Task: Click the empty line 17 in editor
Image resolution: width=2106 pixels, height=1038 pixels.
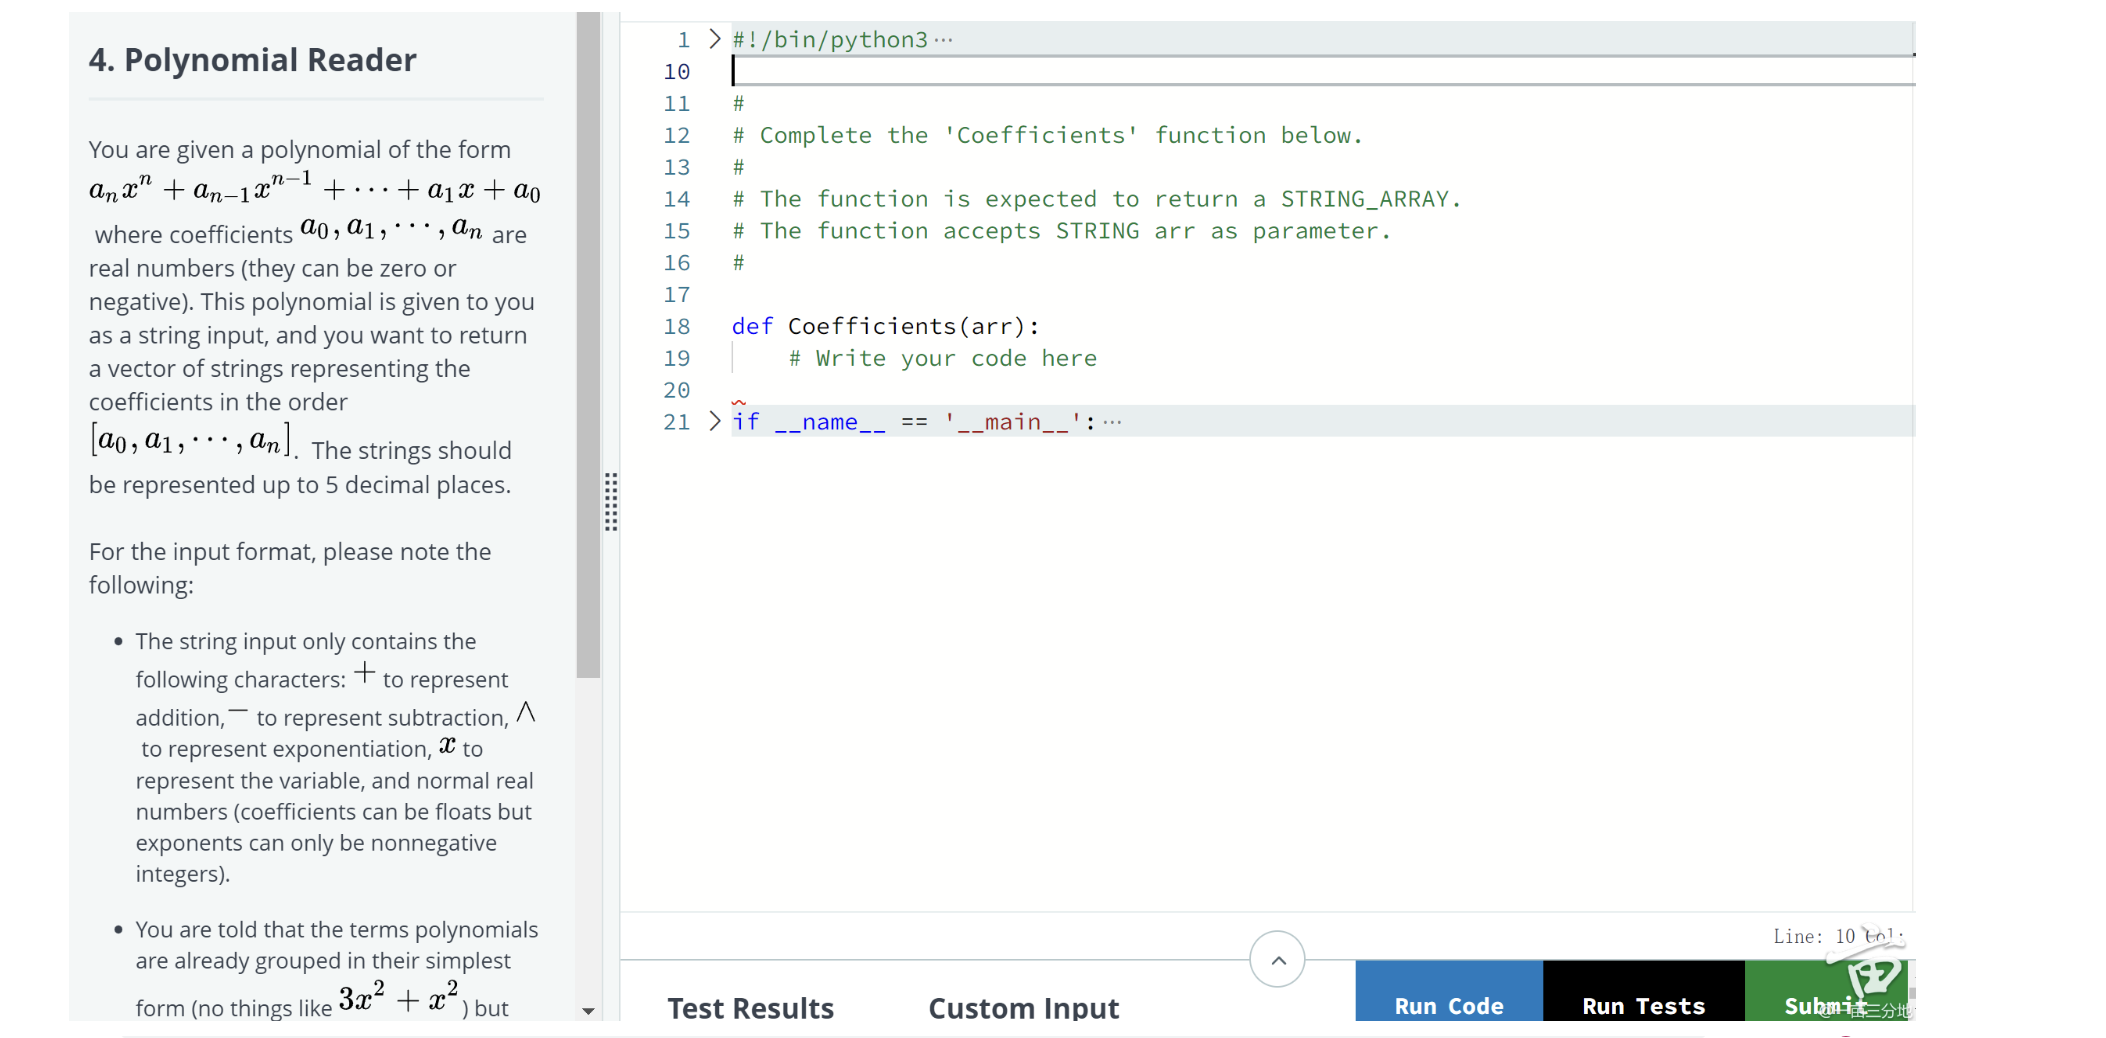Action: (1322, 294)
